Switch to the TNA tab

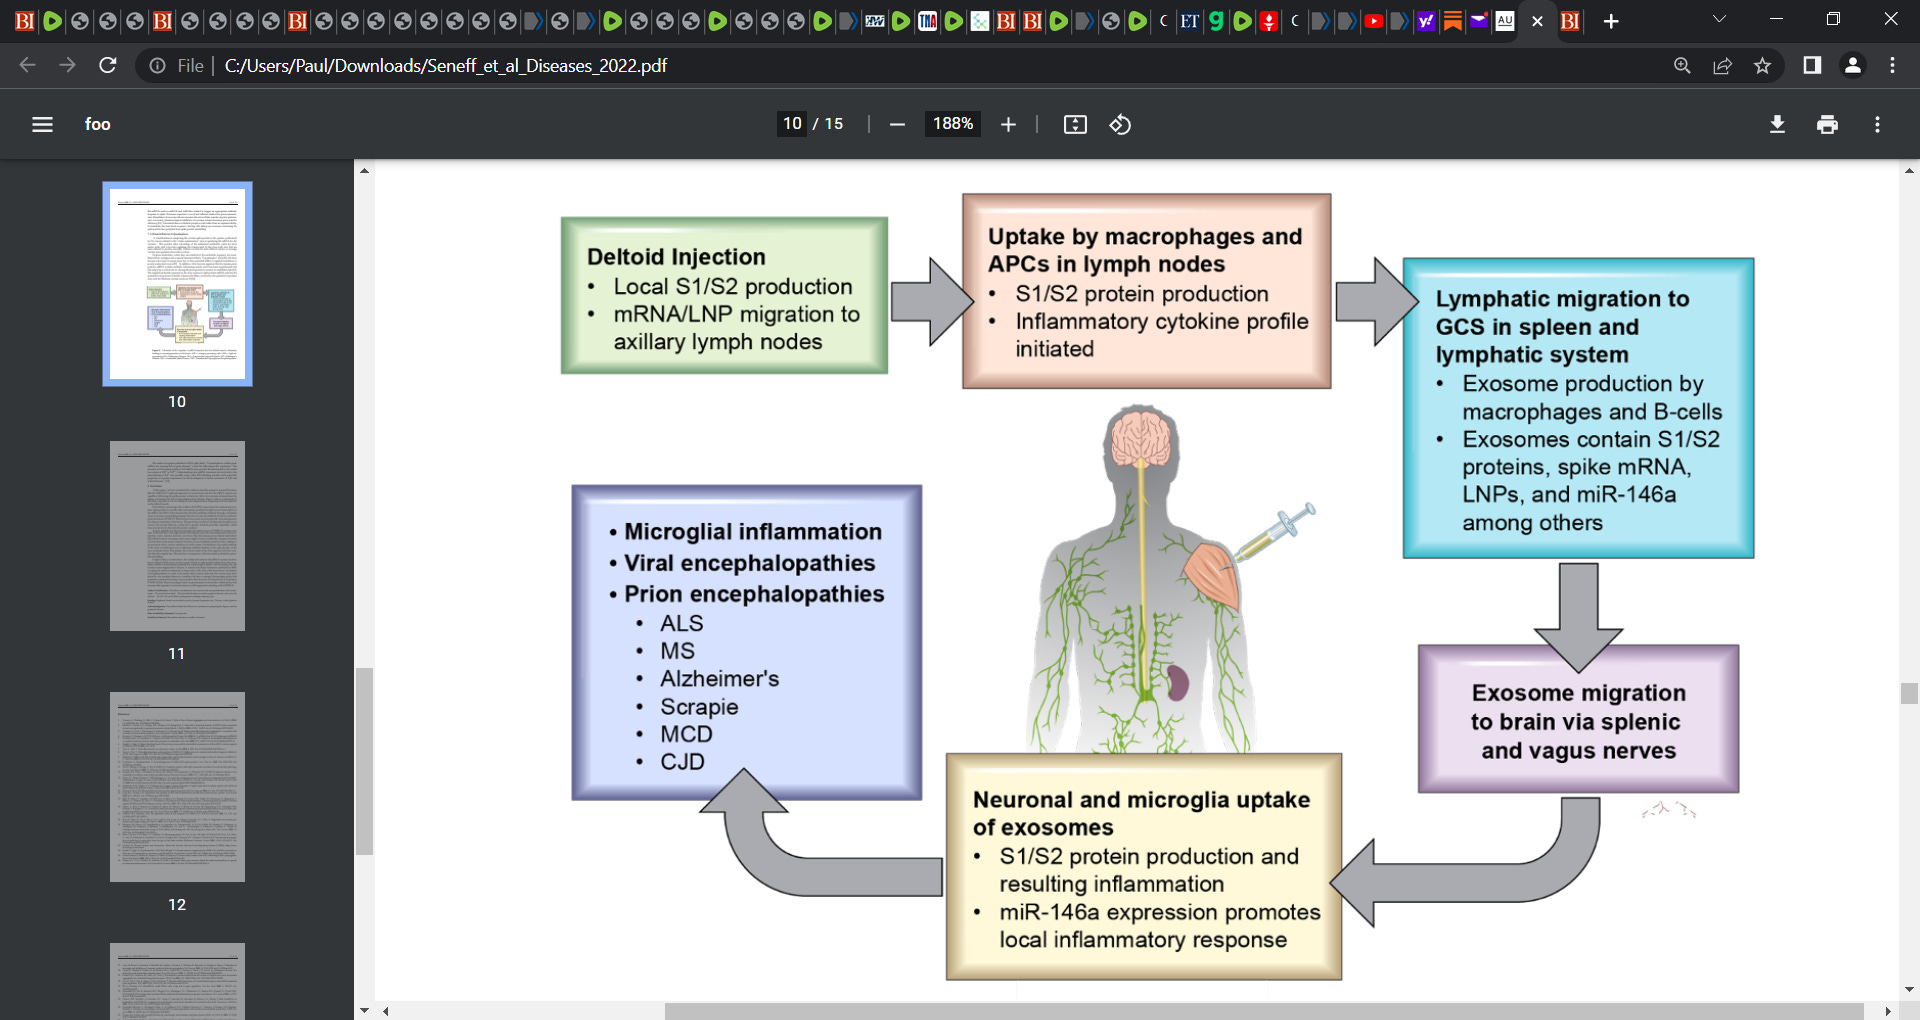pos(927,21)
